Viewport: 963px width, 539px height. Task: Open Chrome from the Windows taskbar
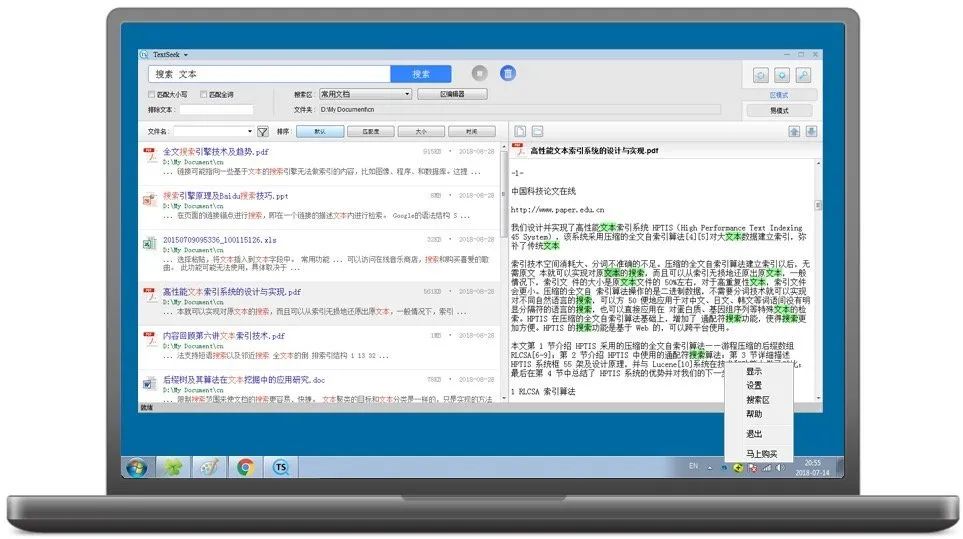245,466
